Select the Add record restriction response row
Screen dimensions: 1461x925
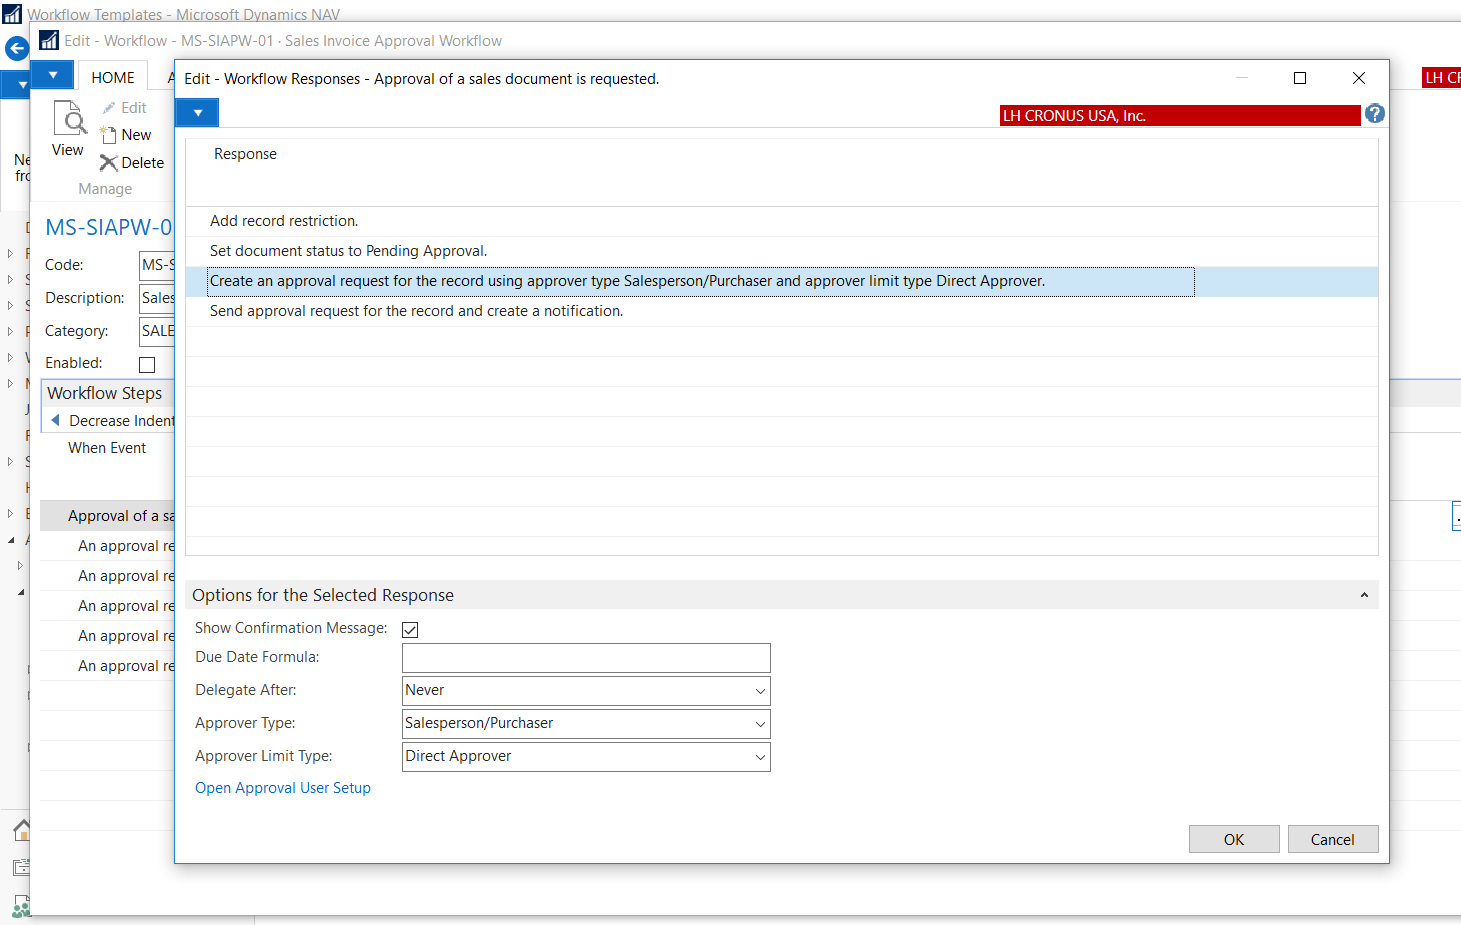(284, 221)
